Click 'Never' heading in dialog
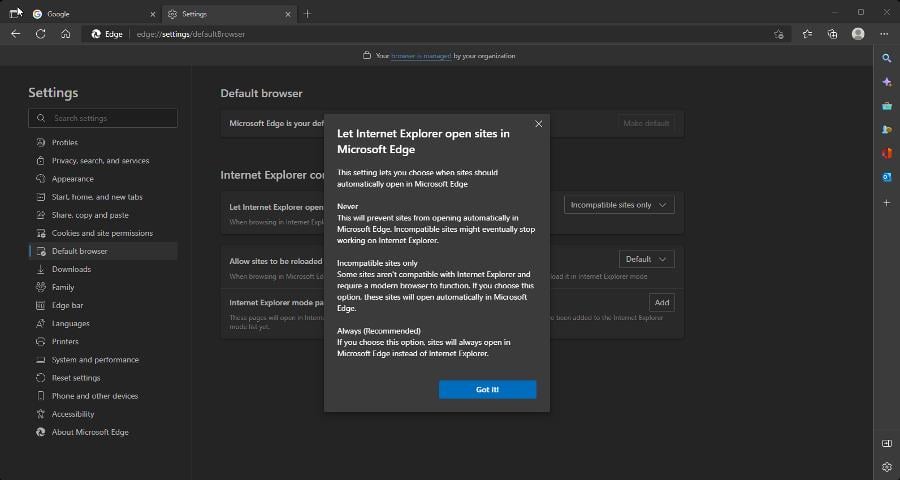Image resolution: width=900 pixels, height=480 pixels. tap(347, 206)
